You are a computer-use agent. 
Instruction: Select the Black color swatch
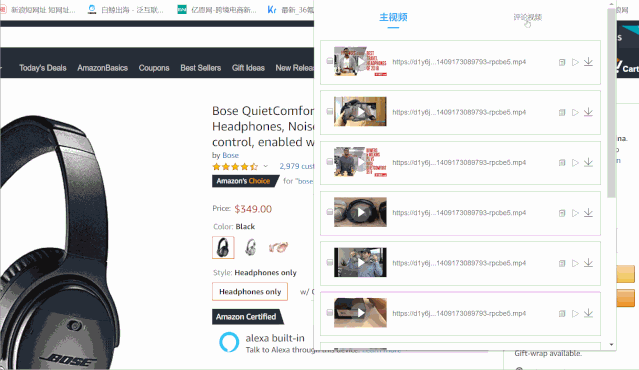pyautogui.click(x=223, y=247)
